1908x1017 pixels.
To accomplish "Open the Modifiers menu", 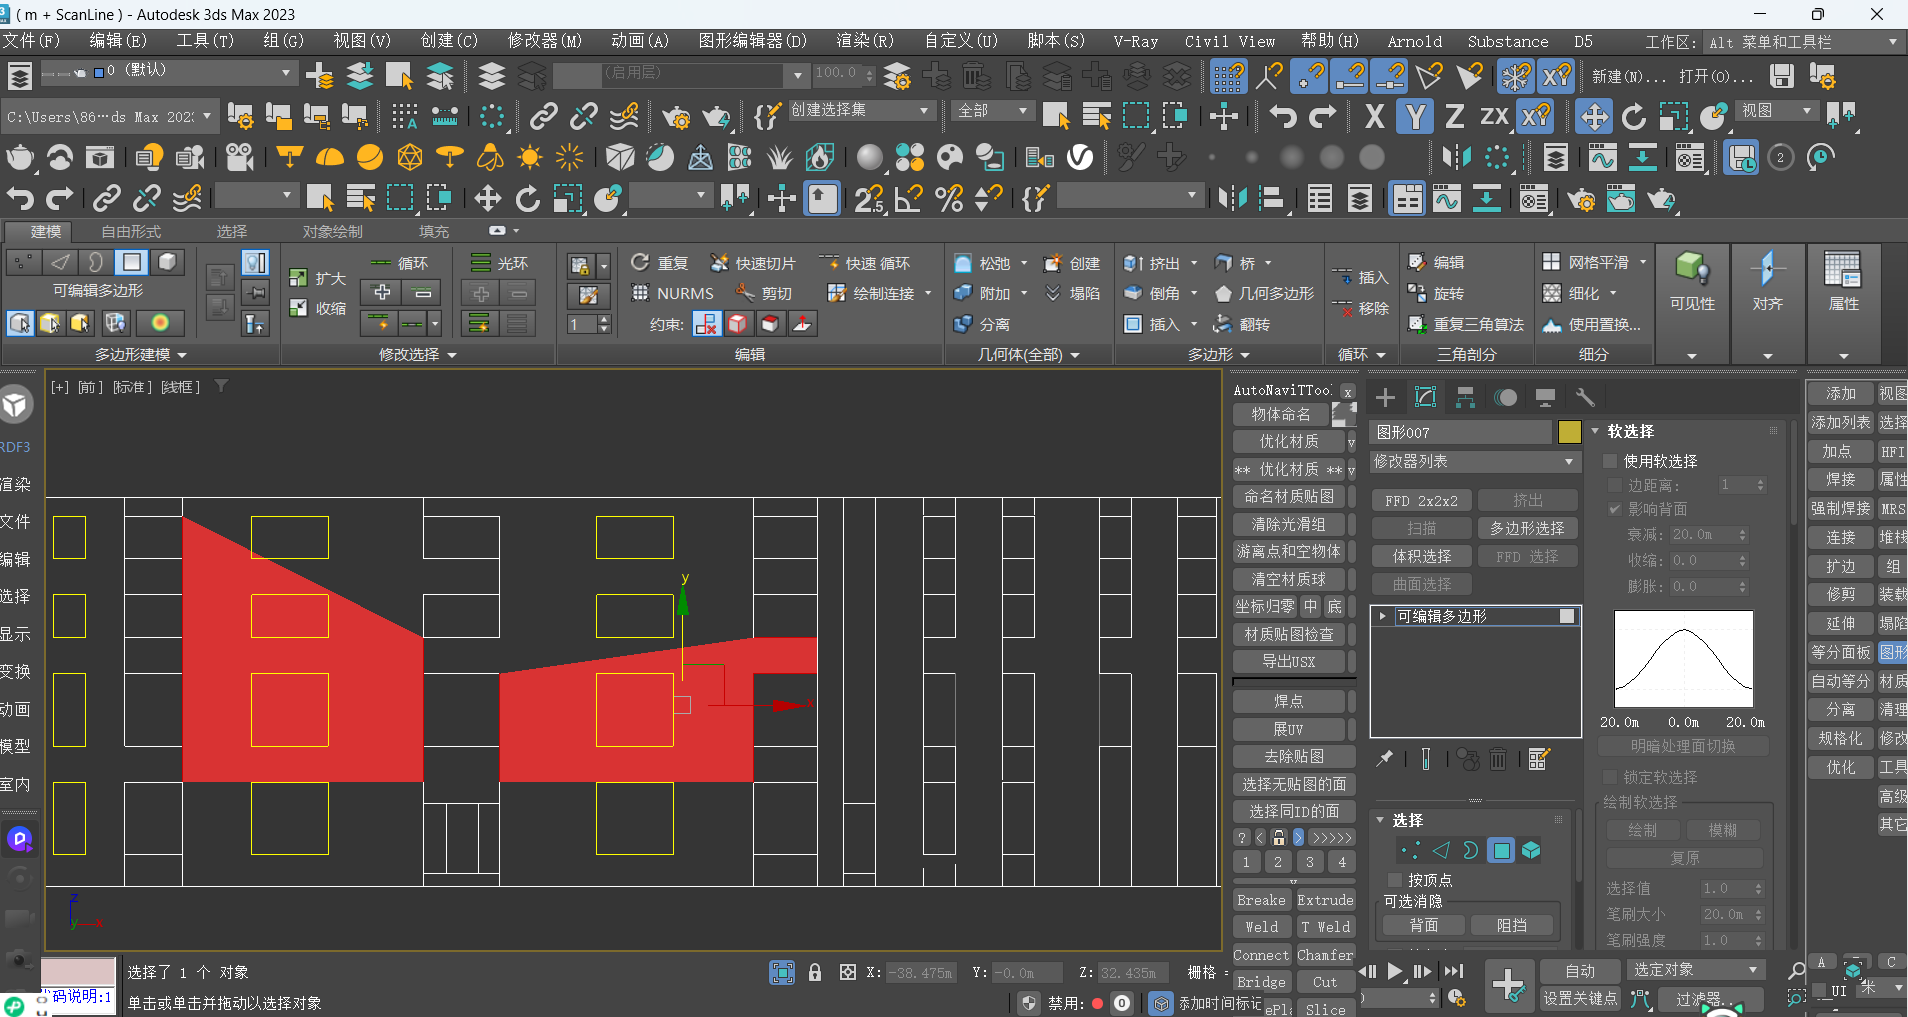I will pyautogui.click(x=544, y=41).
